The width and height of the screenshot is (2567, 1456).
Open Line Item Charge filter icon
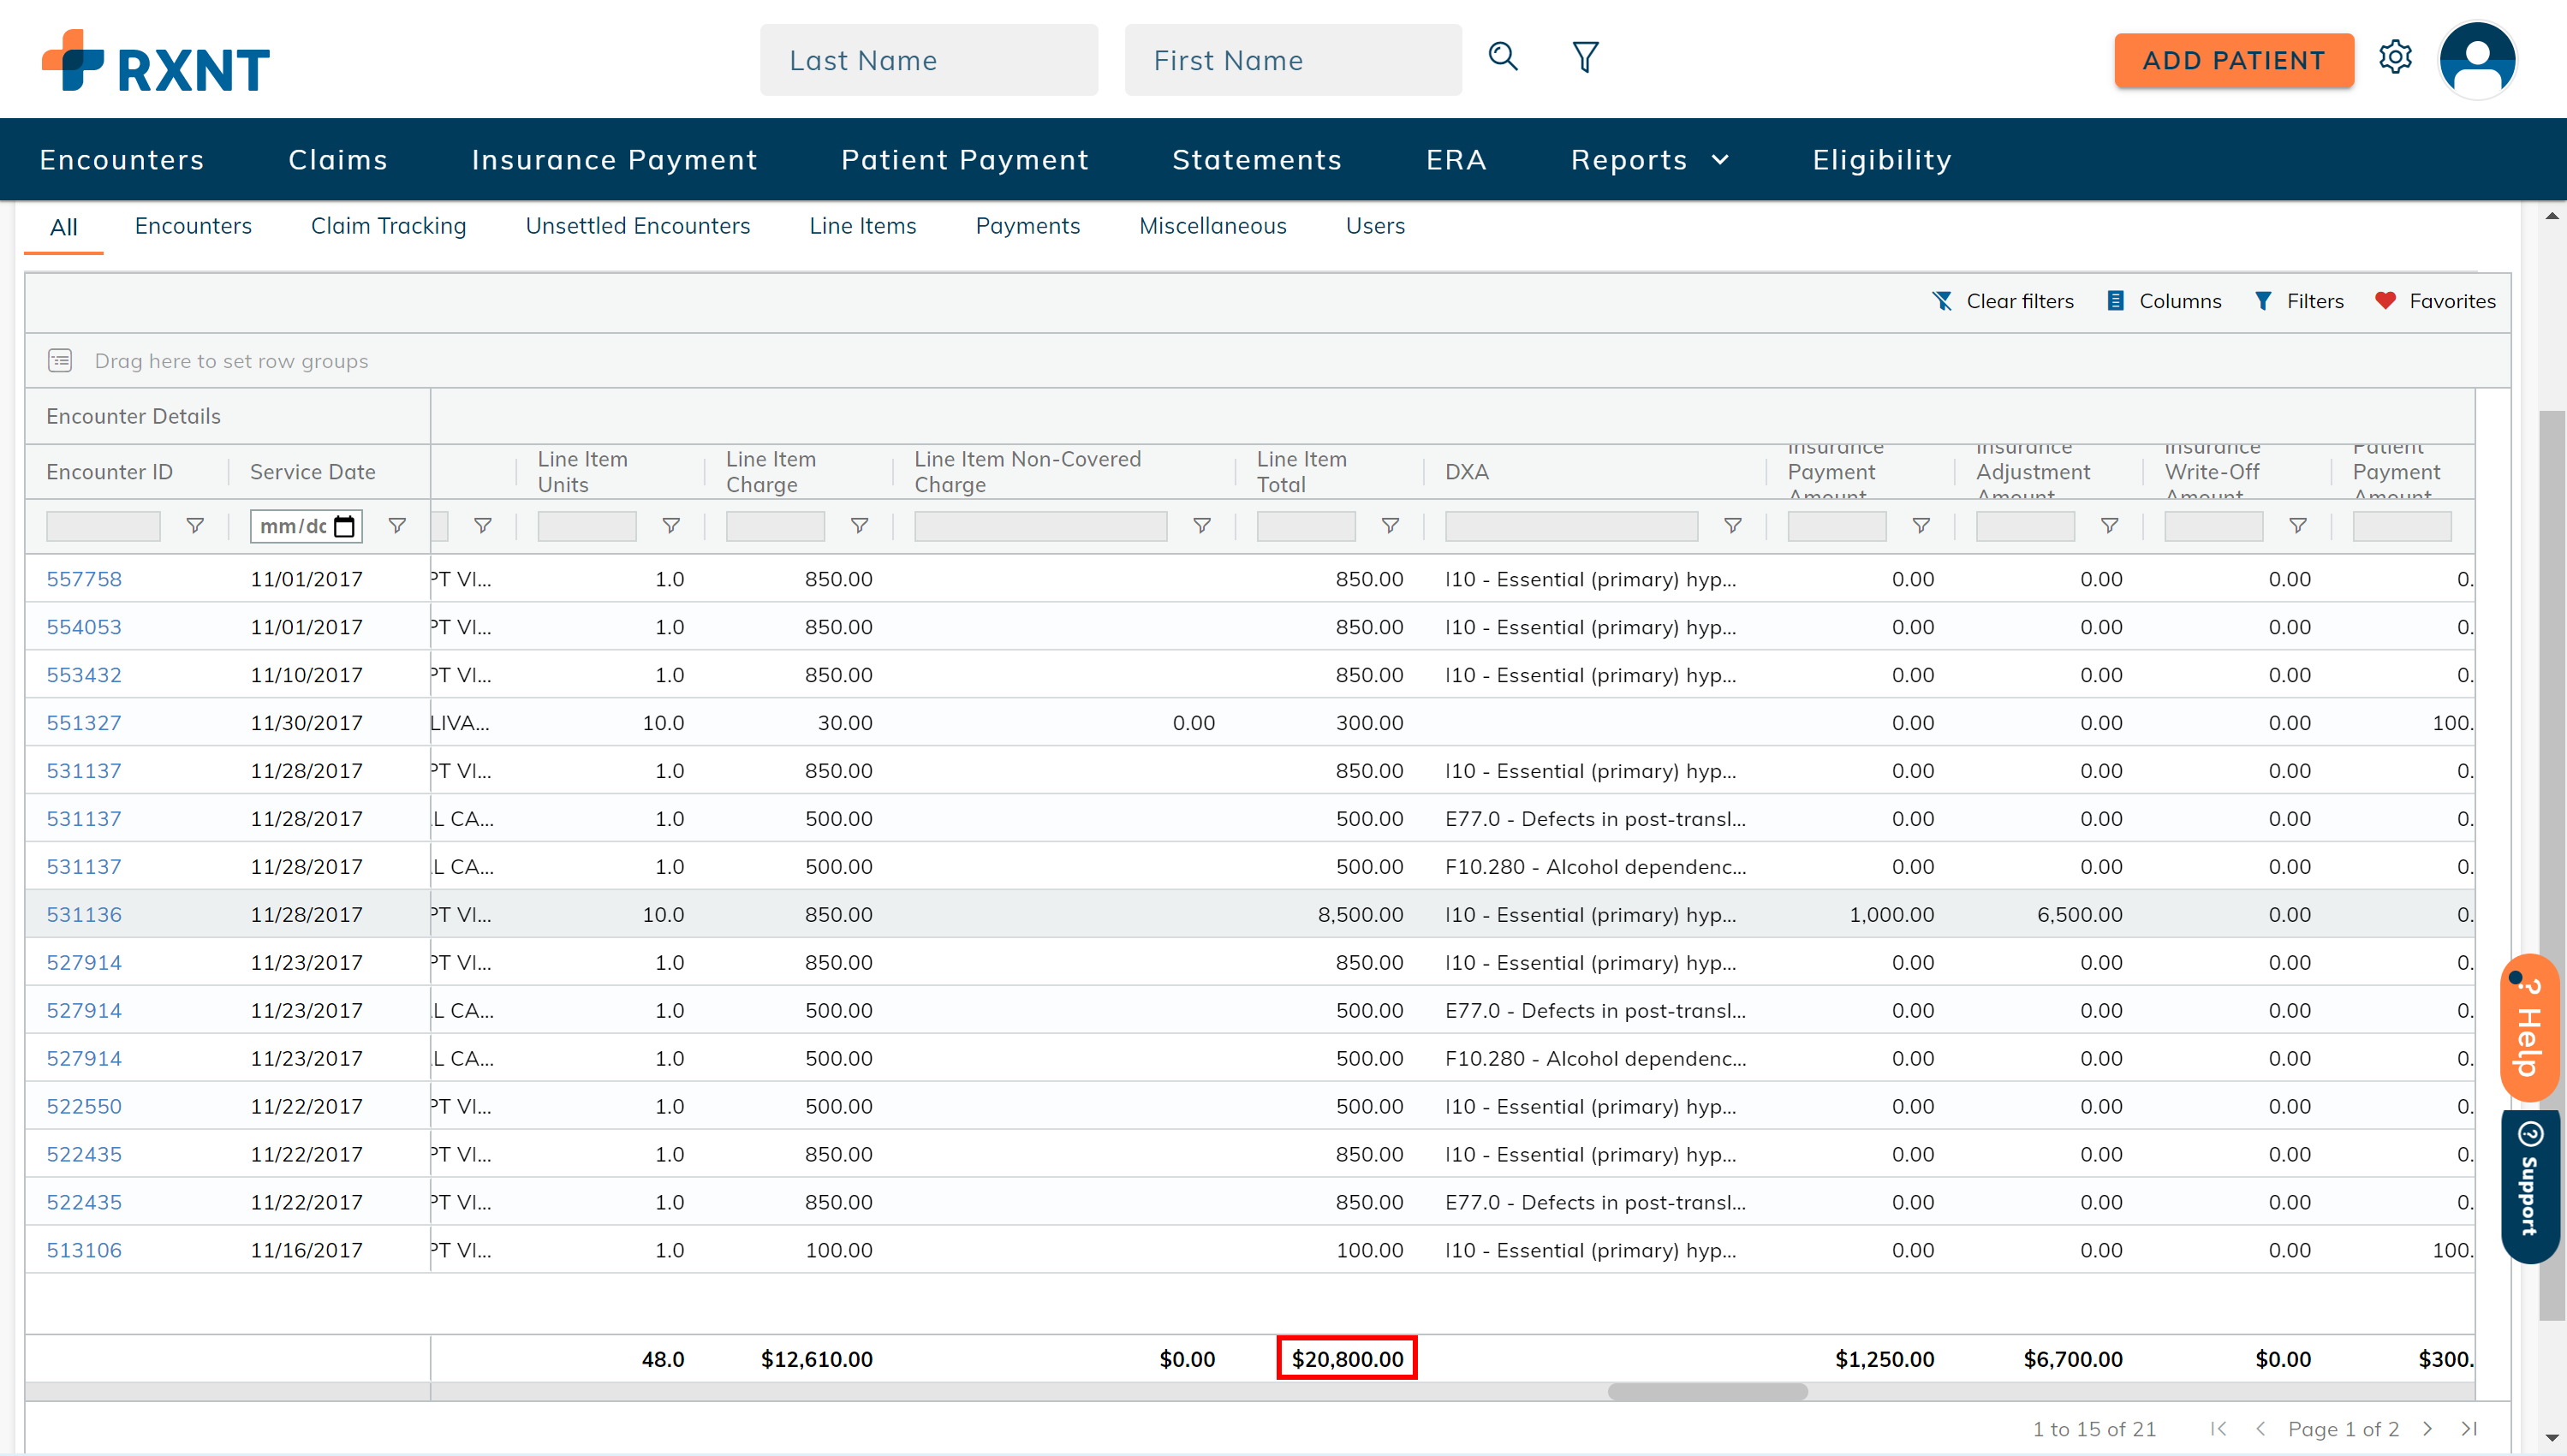point(859,525)
